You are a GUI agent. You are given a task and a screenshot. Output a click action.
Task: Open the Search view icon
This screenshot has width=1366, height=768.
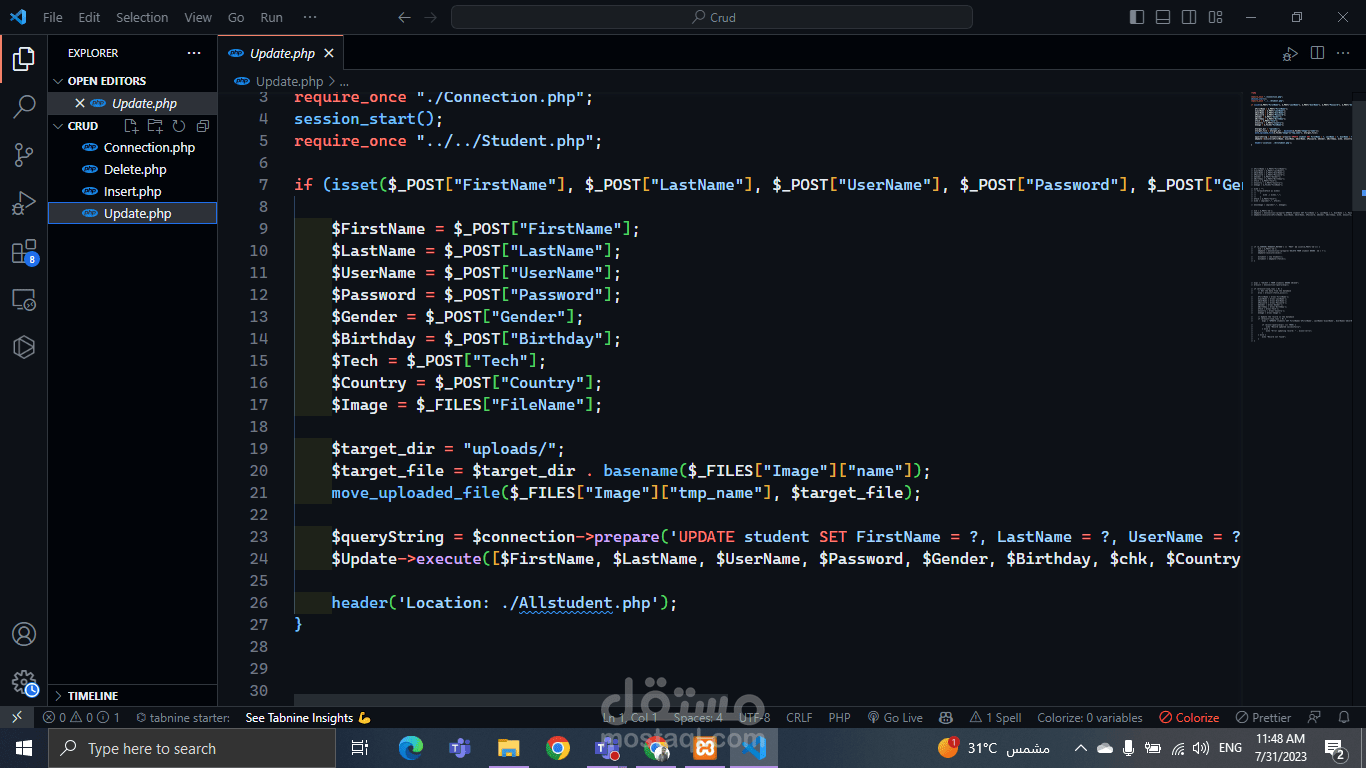(x=24, y=107)
